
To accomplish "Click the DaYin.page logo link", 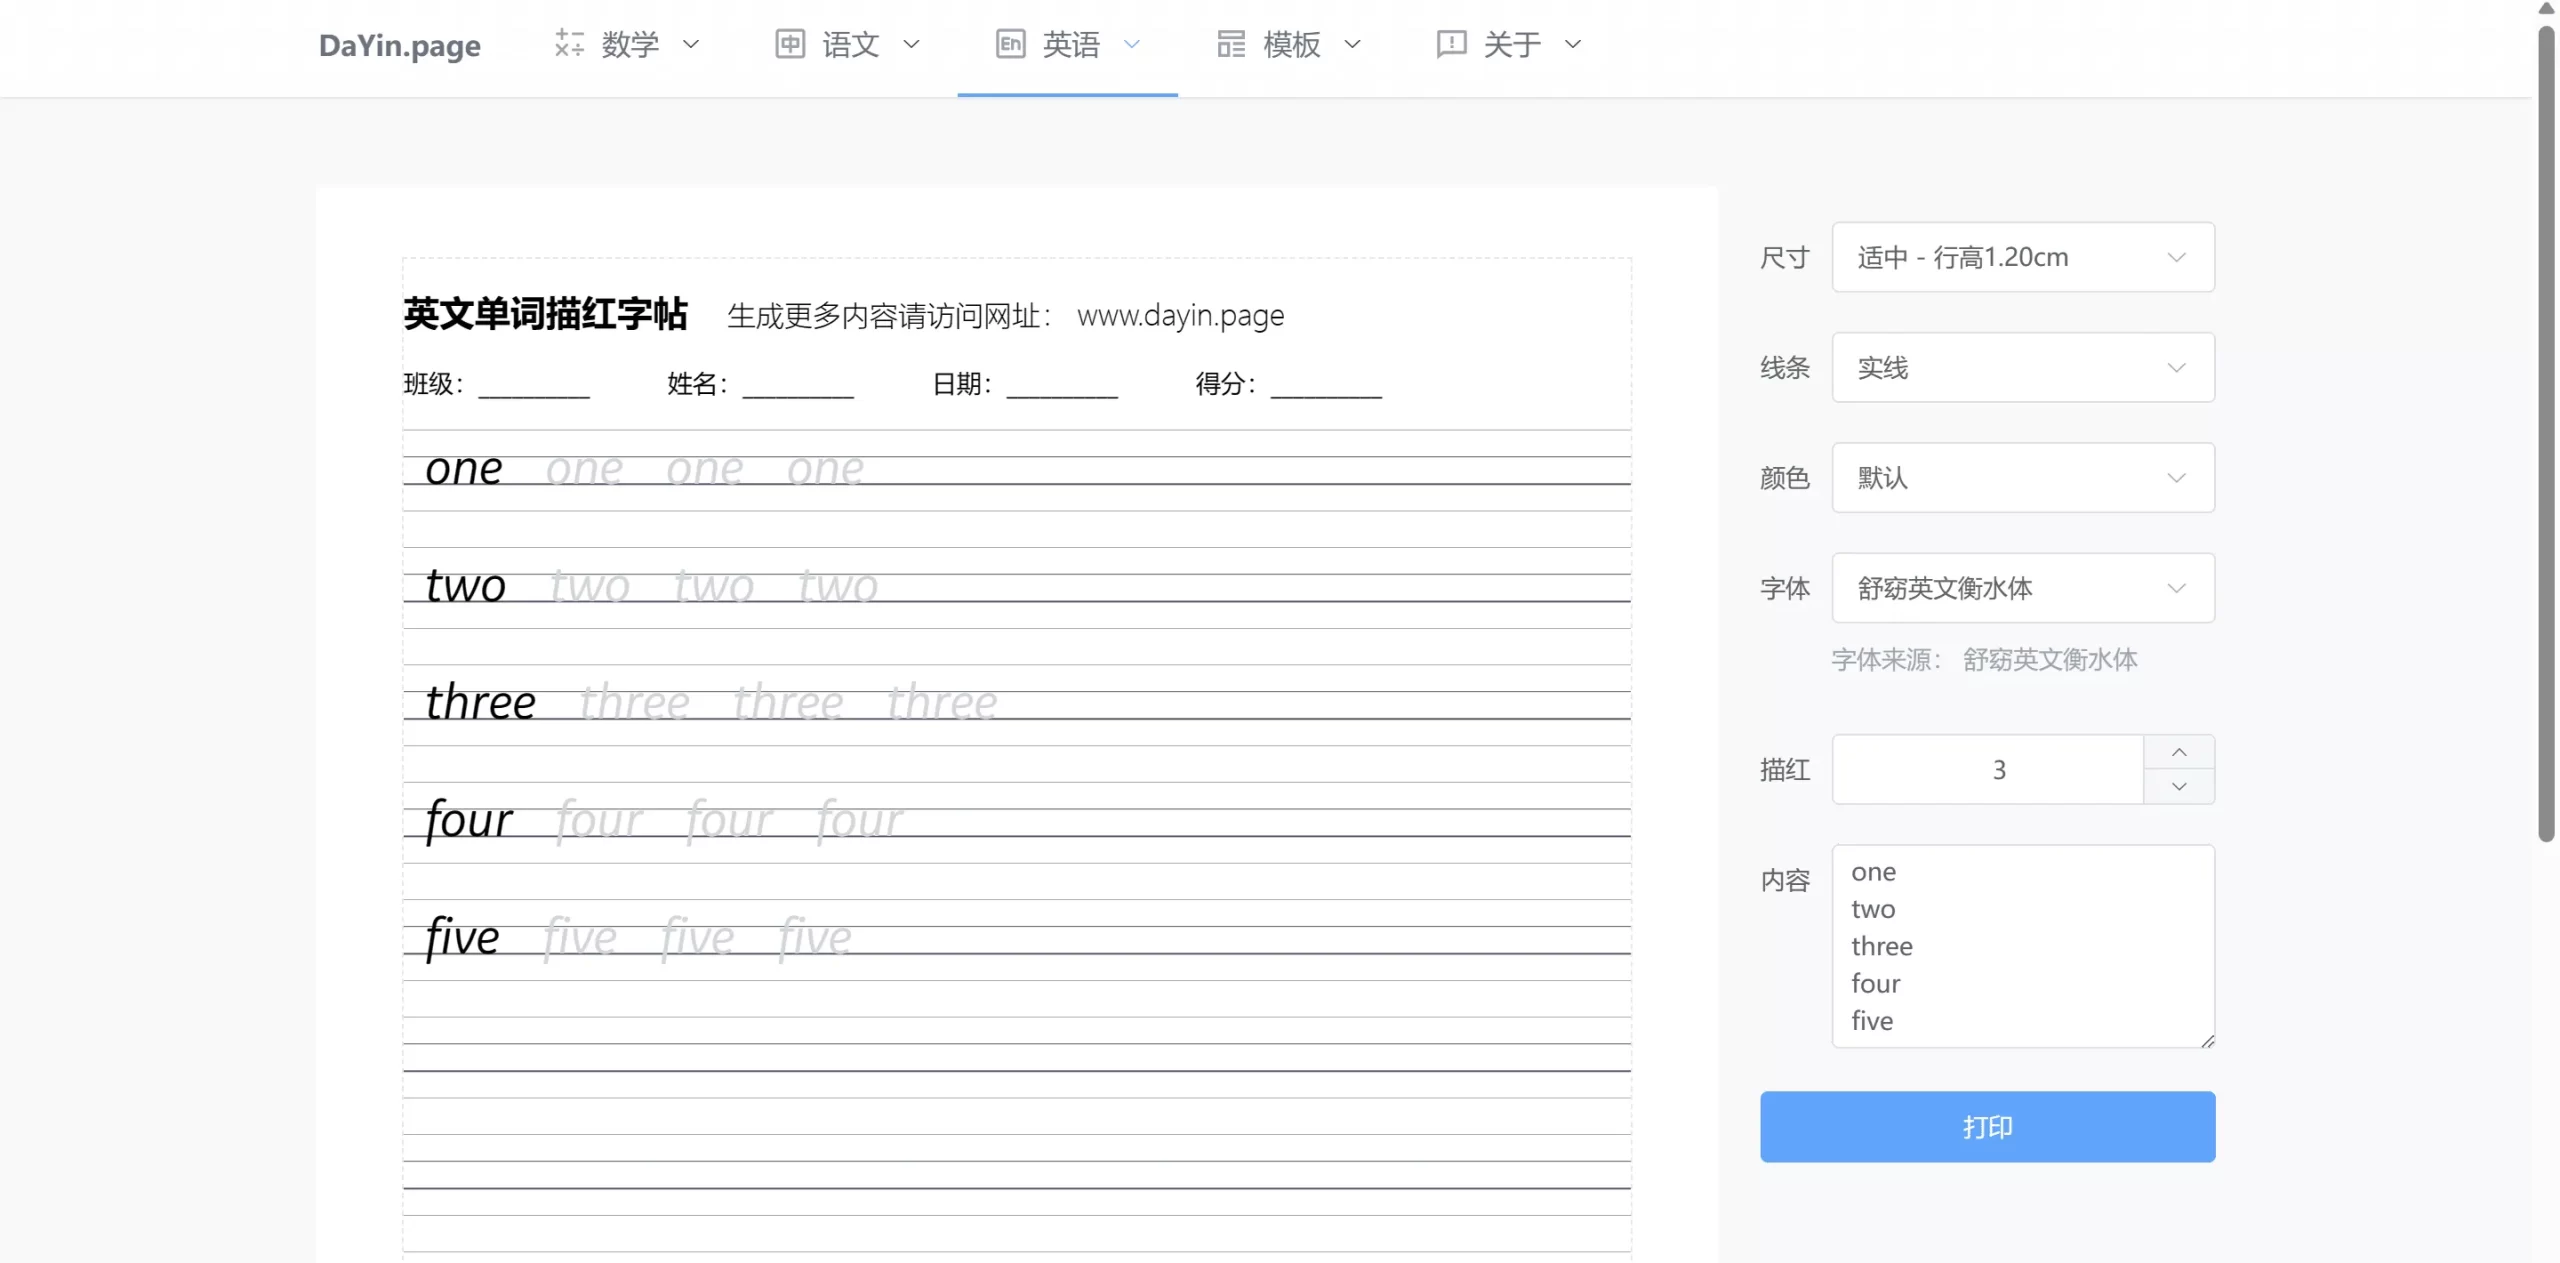I will 399,45.
